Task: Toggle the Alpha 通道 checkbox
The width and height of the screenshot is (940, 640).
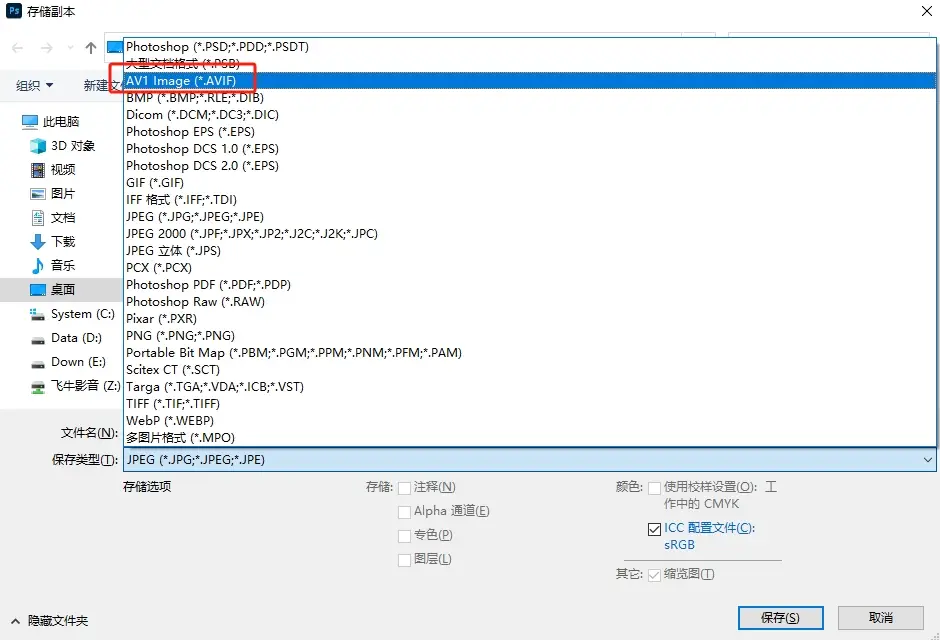Action: [405, 512]
